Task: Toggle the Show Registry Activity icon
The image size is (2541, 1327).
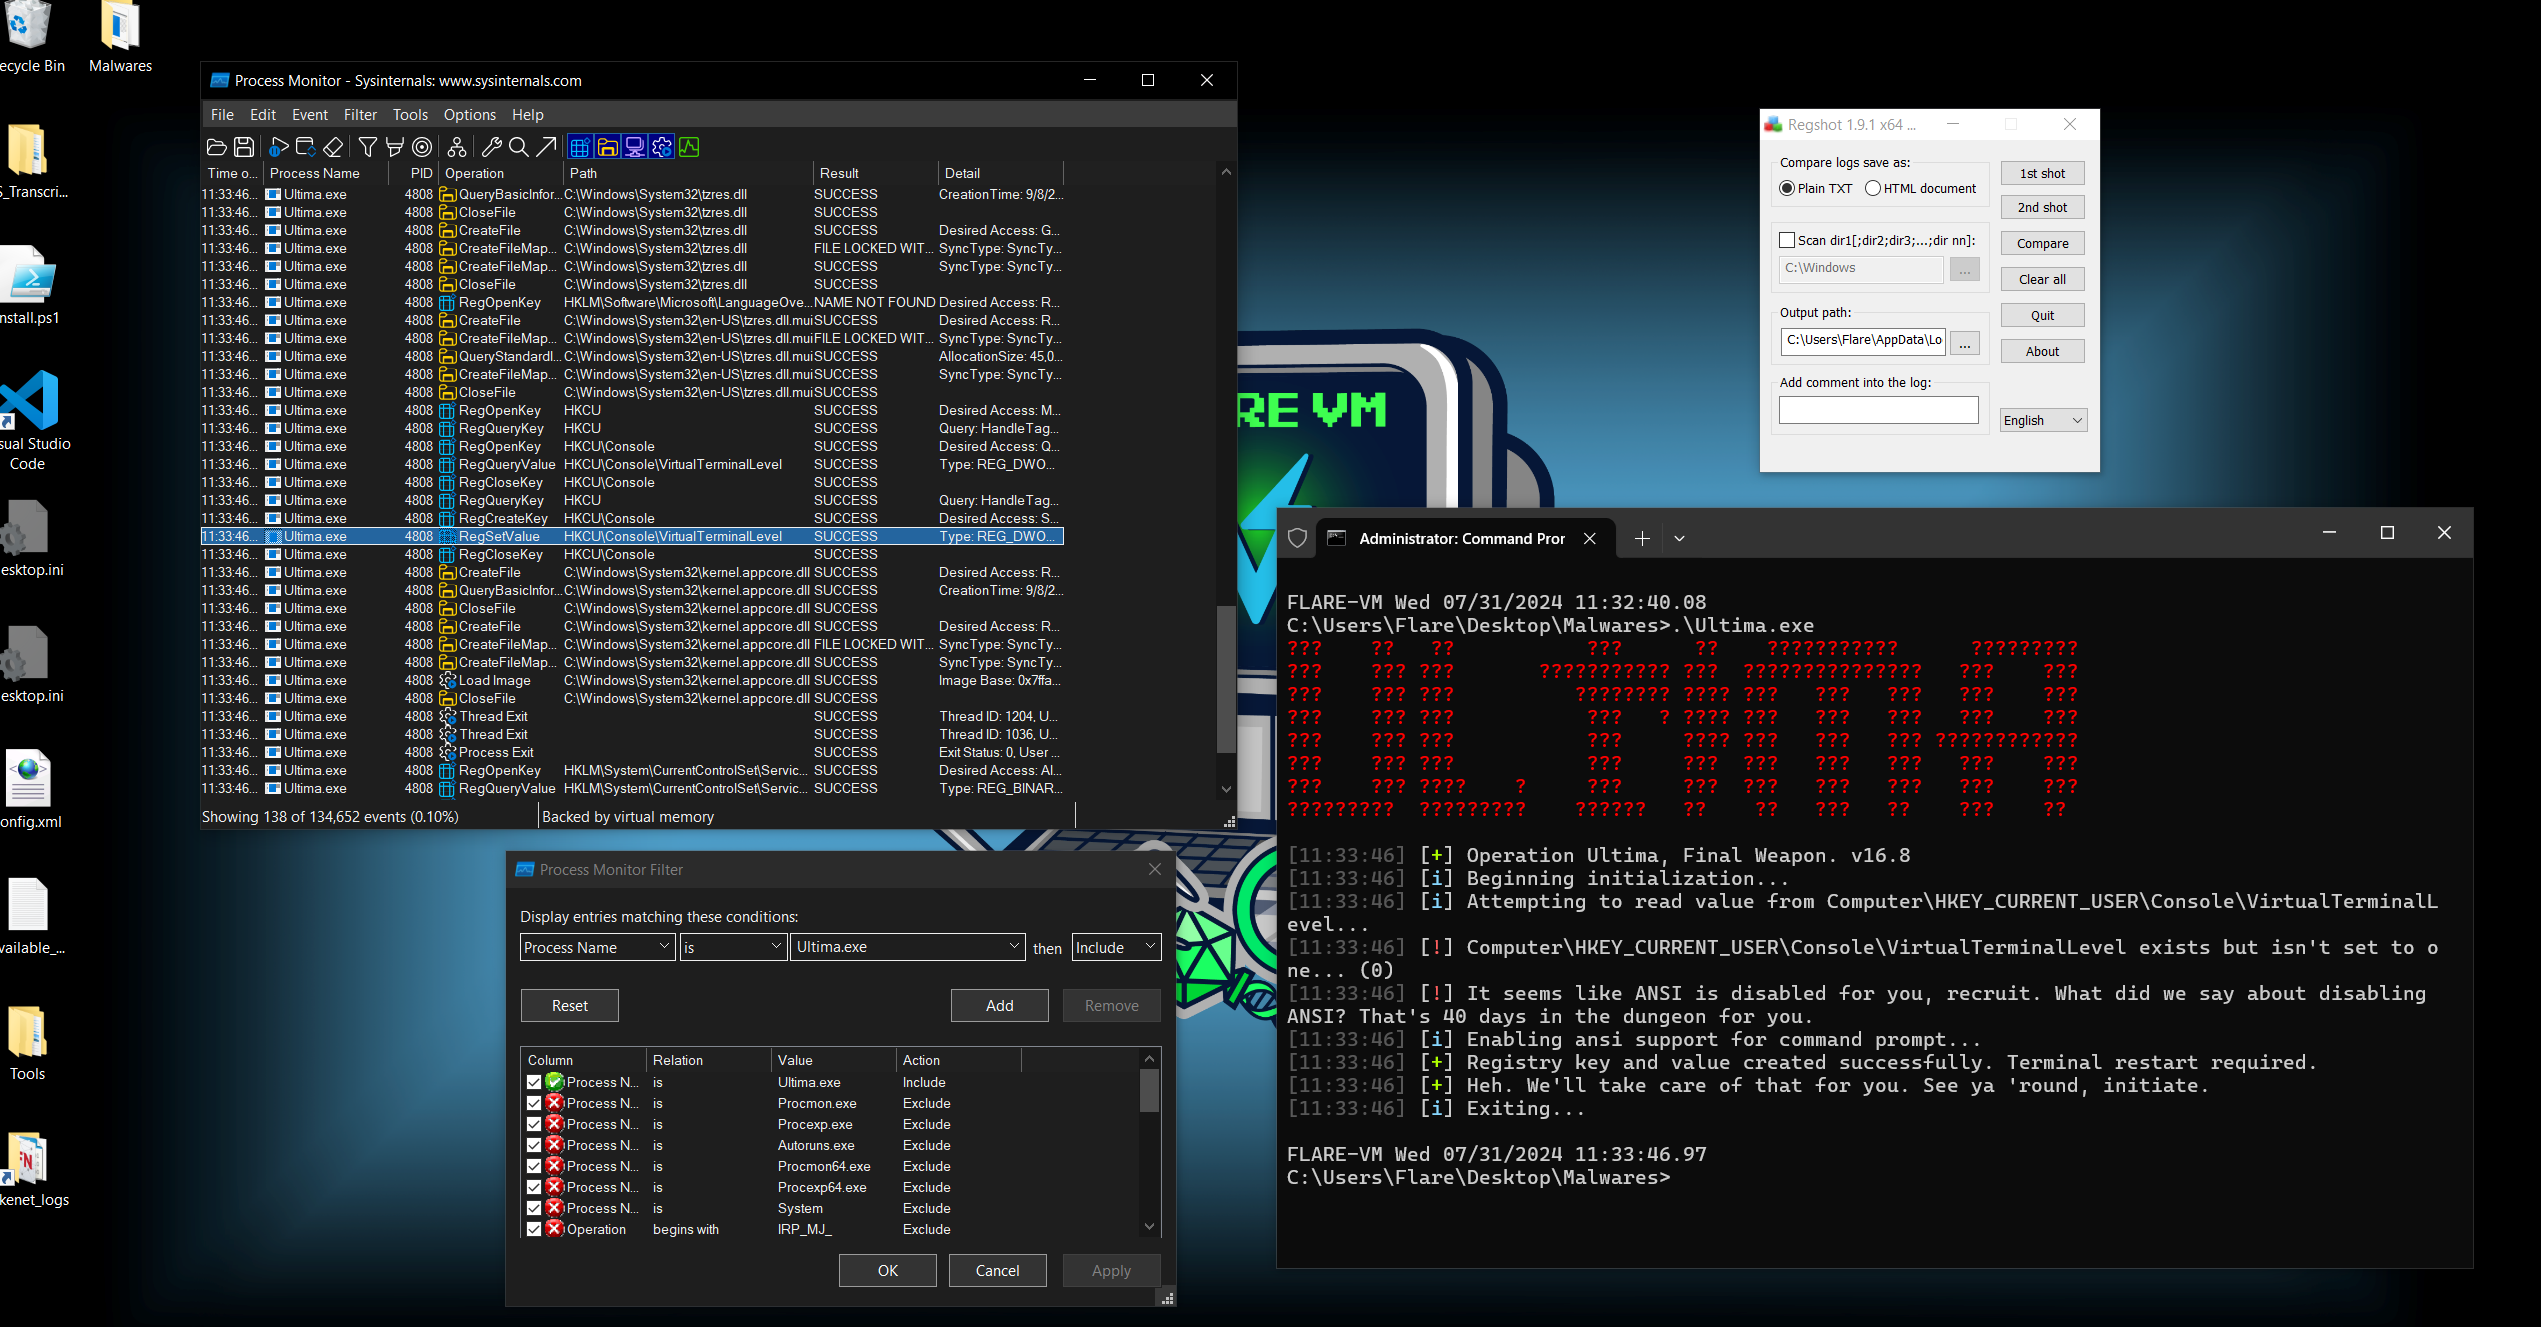Action: (x=580, y=147)
